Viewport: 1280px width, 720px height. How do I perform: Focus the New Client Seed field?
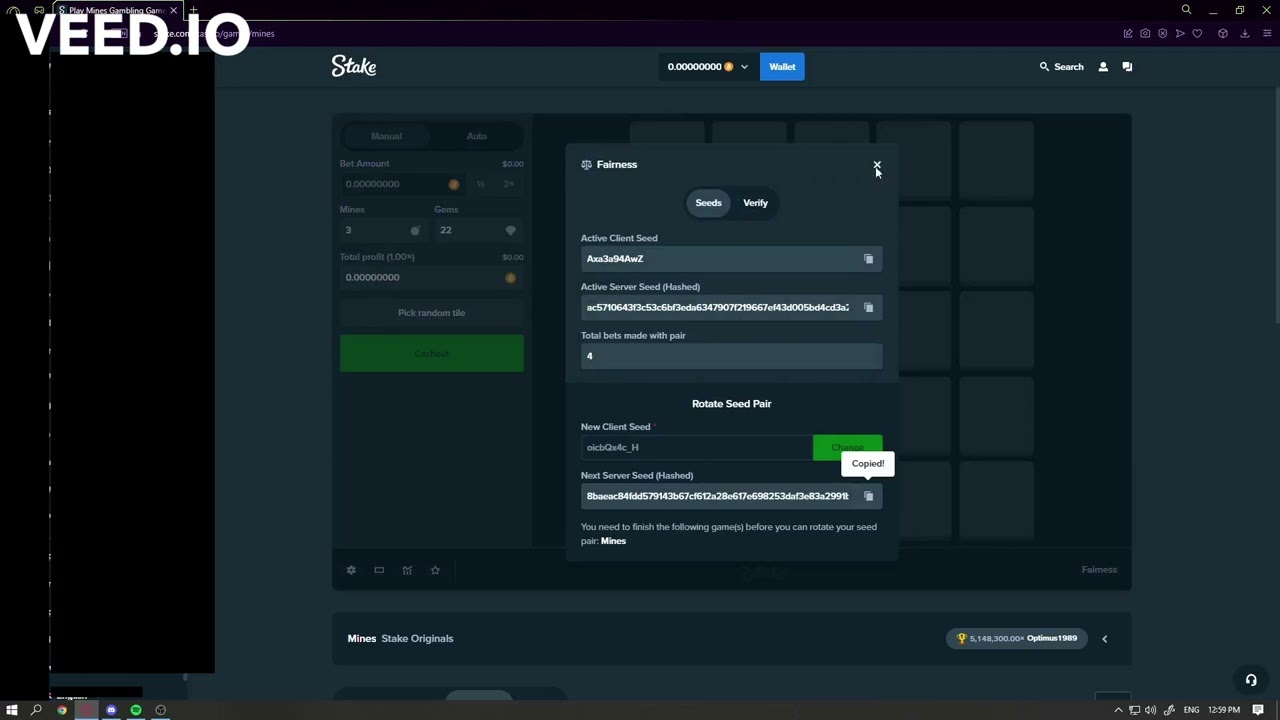point(697,448)
